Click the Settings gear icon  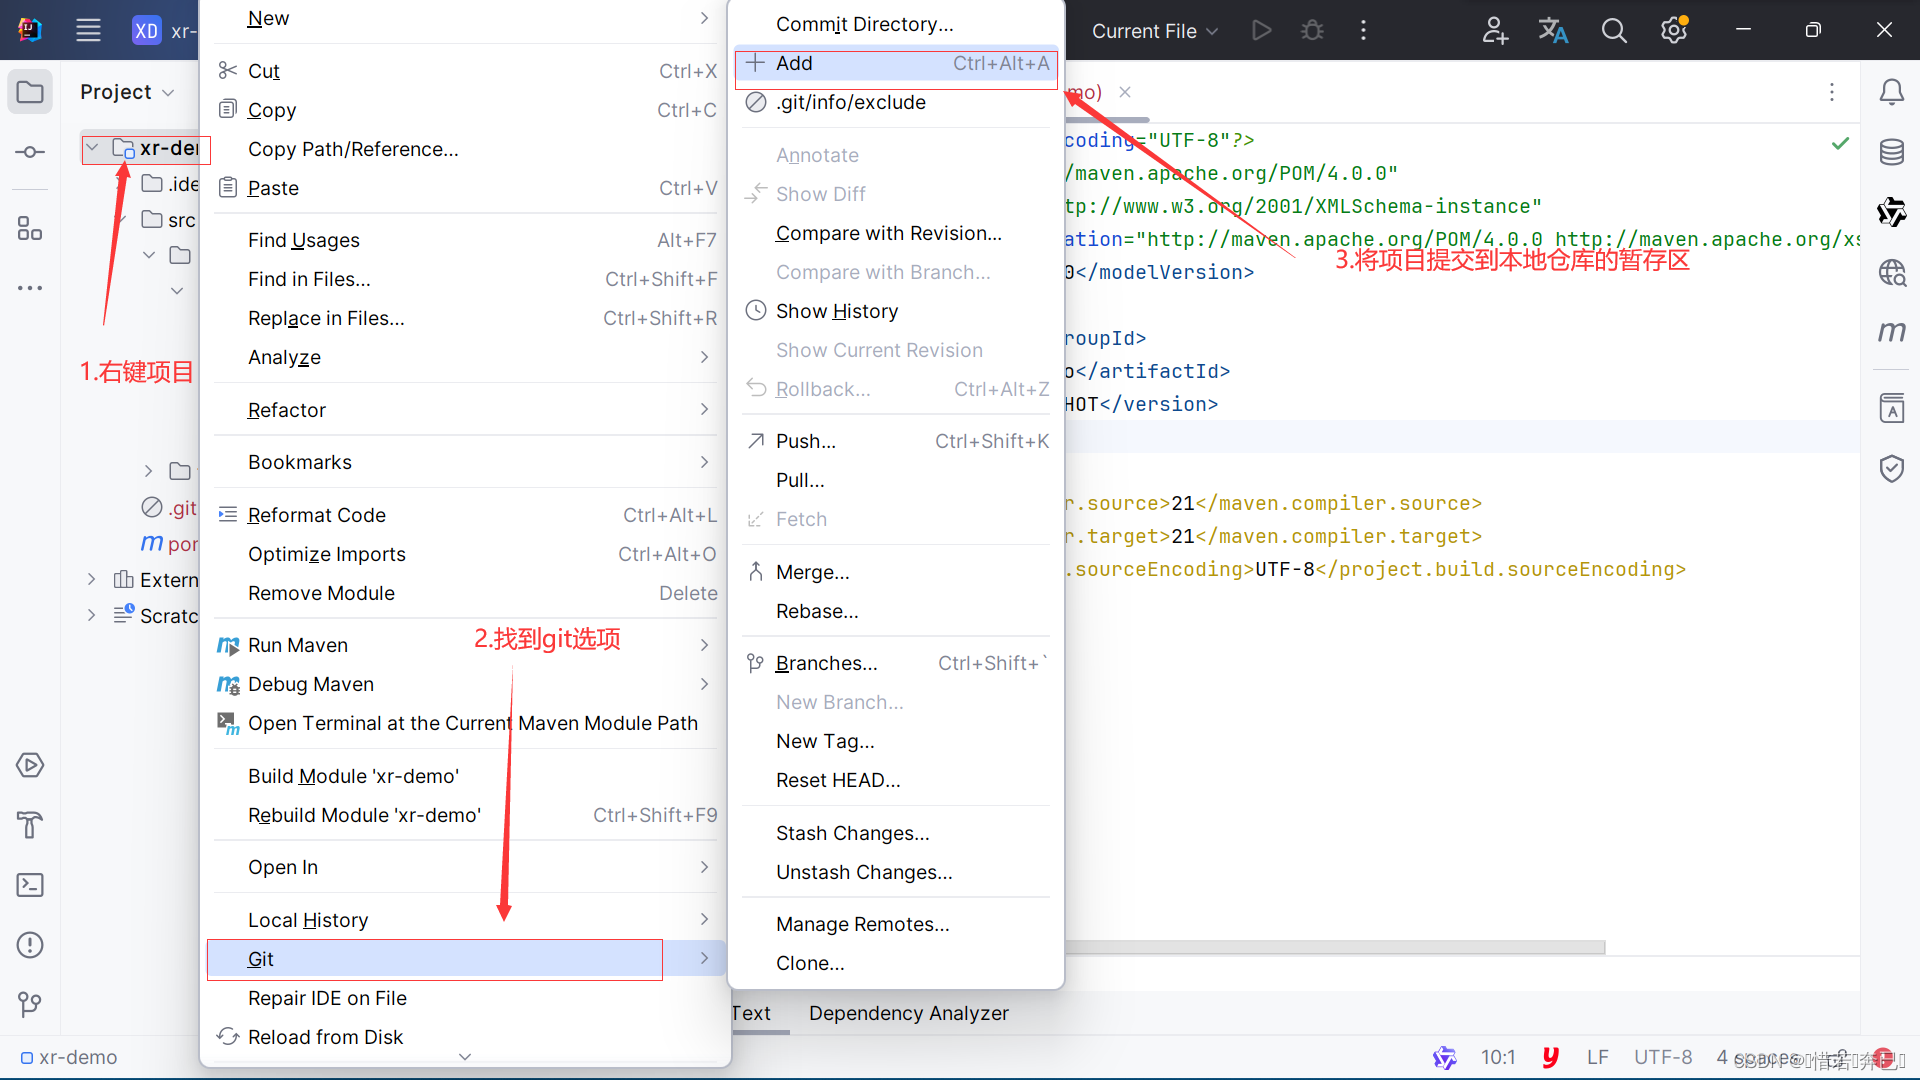[1673, 30]
